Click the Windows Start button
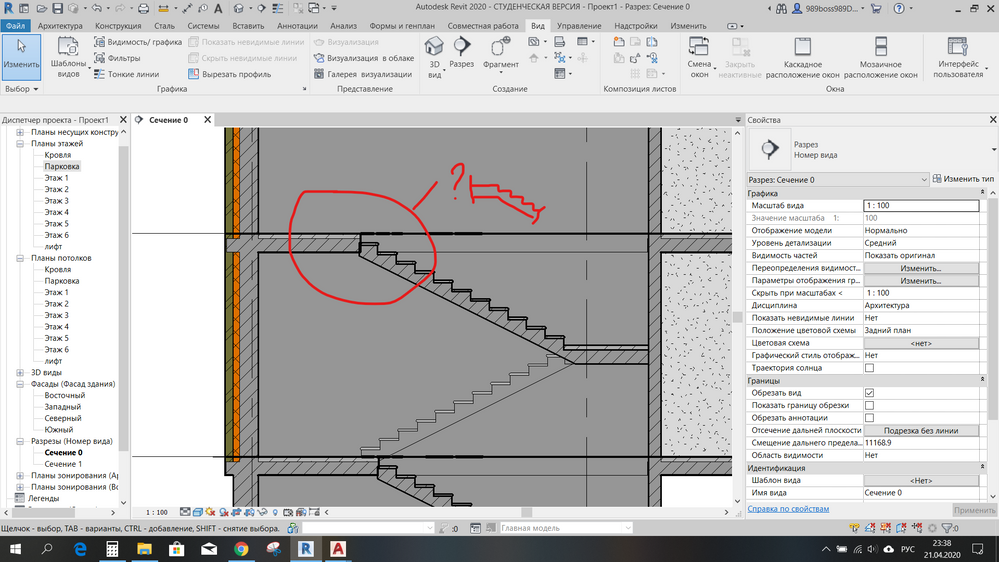The height and width of the screenshot is (562, 999). coord(15,549)
